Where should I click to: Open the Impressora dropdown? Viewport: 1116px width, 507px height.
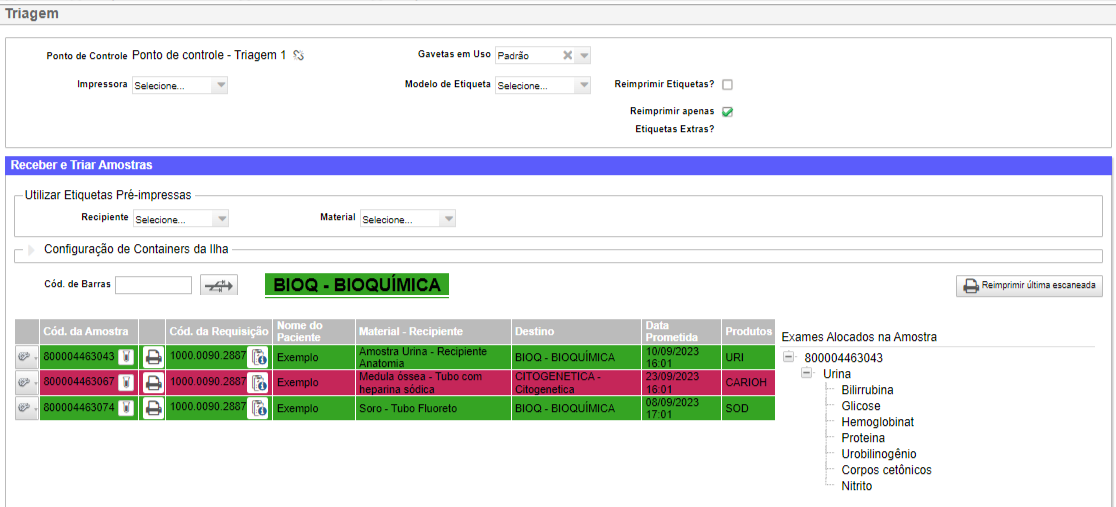(x=180, y=86)
